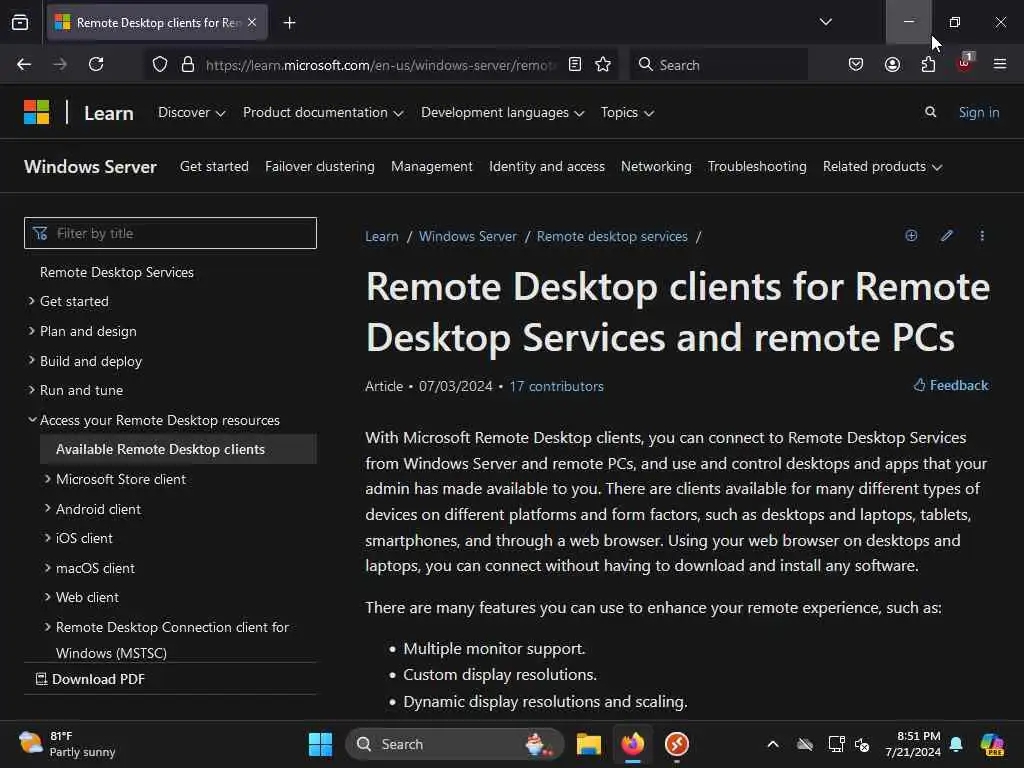The image size is (1024, 768).
Task: Open the tracking protection shield icon
Action: point(159,64)
